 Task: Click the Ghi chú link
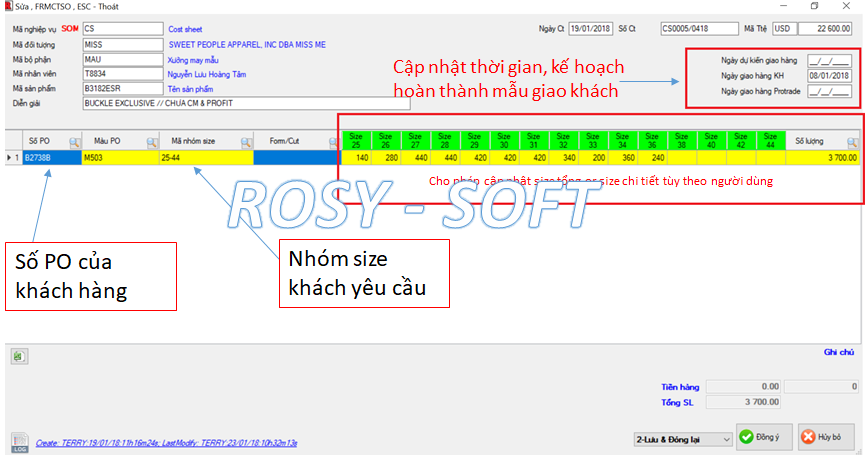[839, 352]
